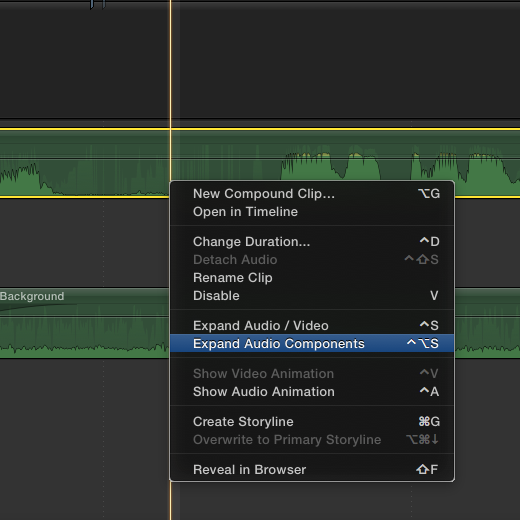This screenshot has width=520, height=520.
Task: Choose New Compound Clip from context menu
Action: [312, 194]
